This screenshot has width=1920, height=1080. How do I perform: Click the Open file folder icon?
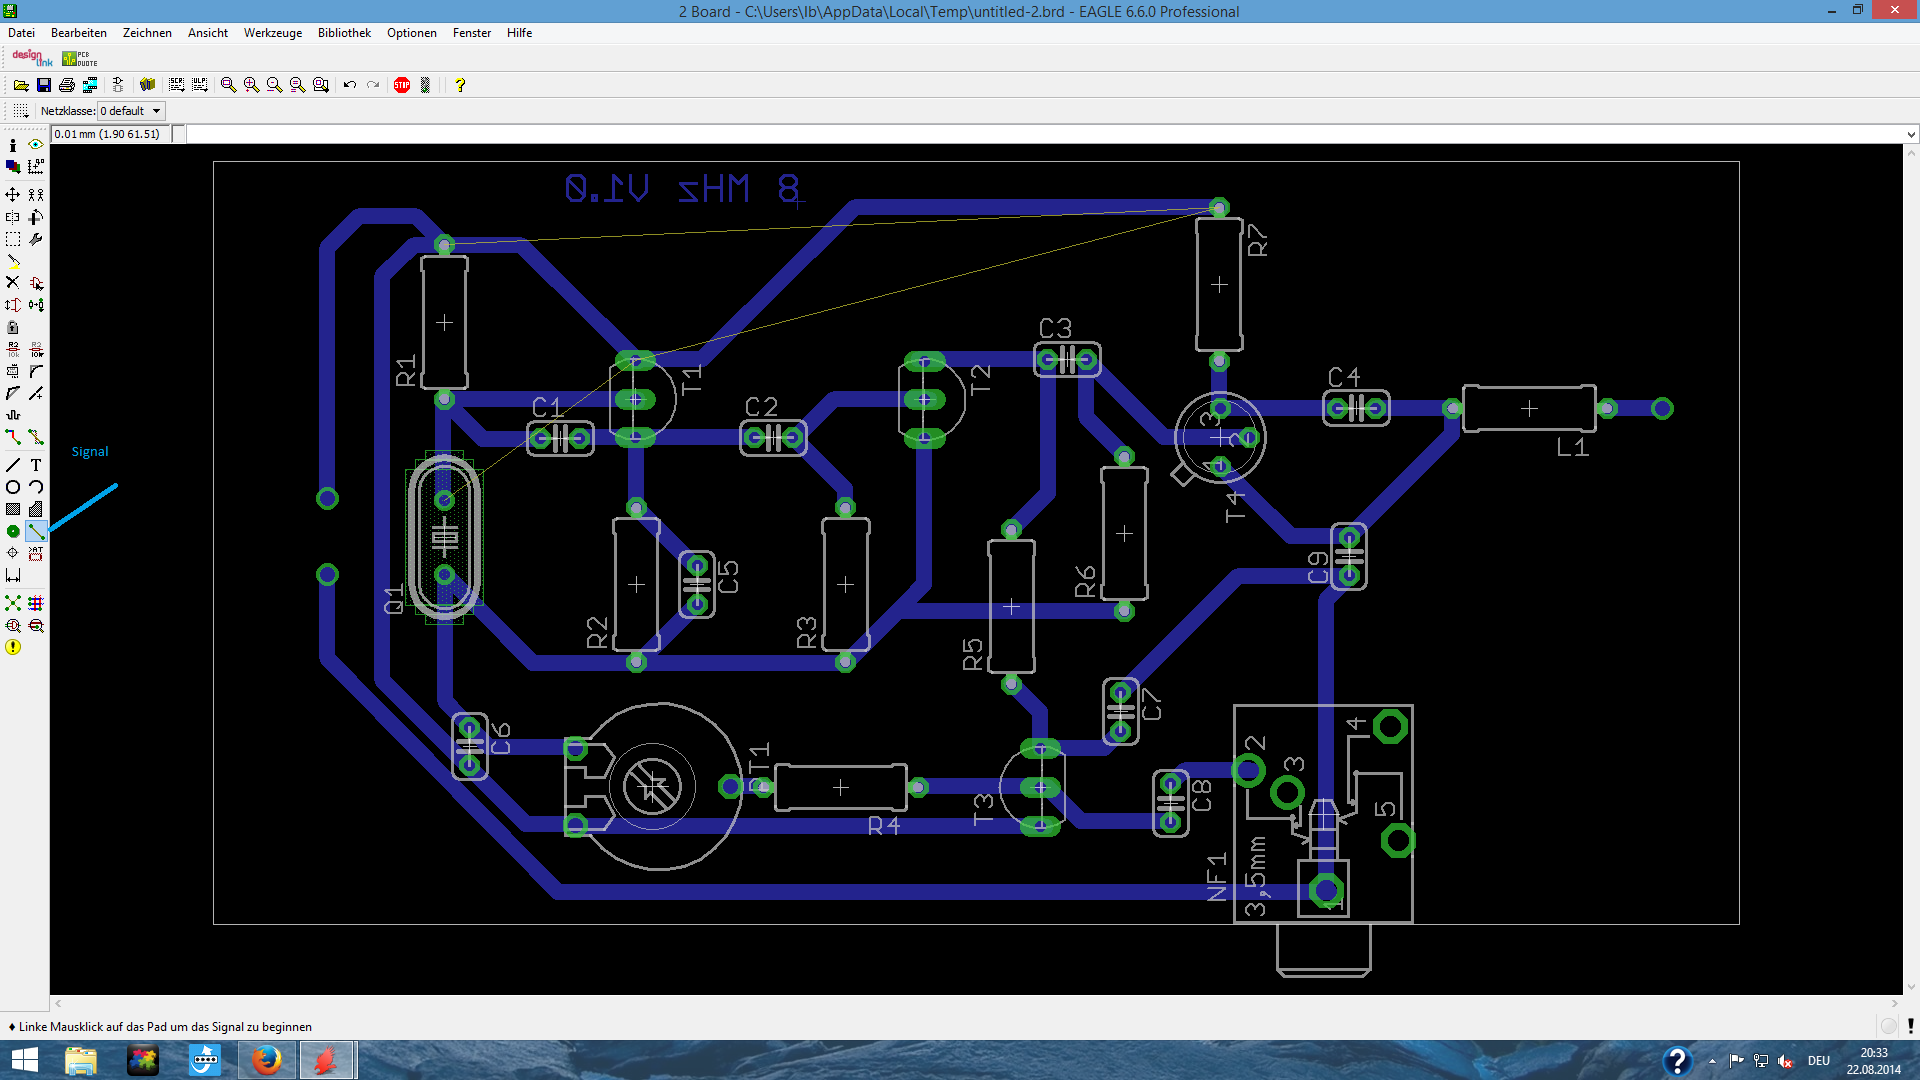point(21,85)
